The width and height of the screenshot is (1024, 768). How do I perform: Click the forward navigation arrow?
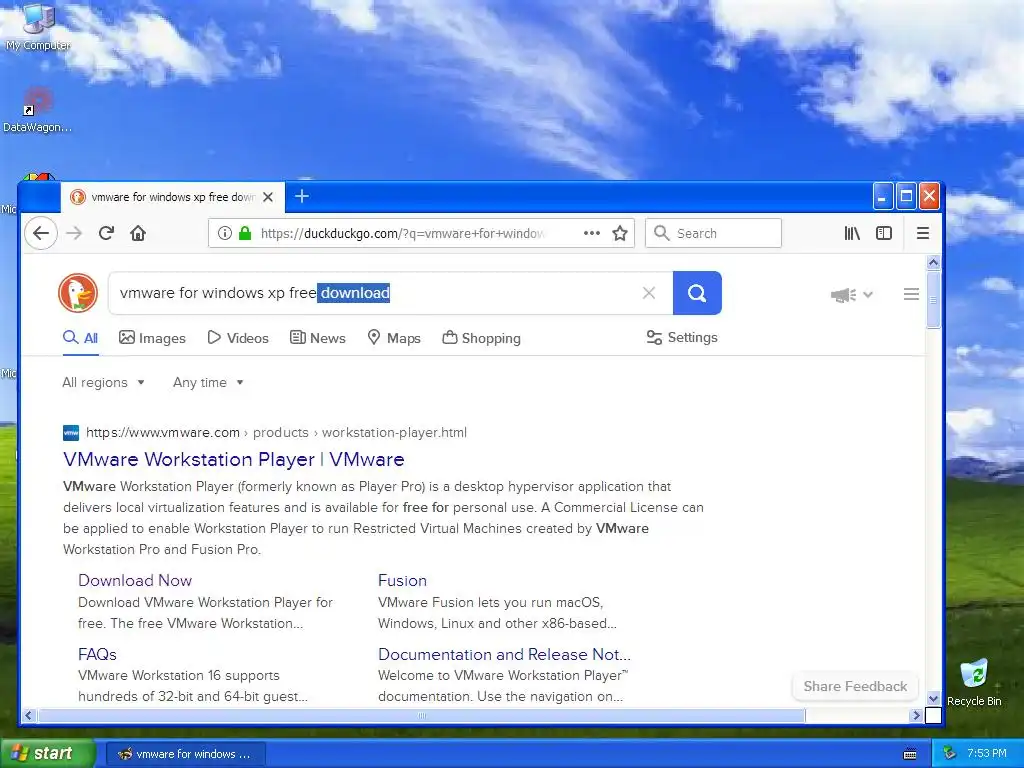click(x=74, y=233)
